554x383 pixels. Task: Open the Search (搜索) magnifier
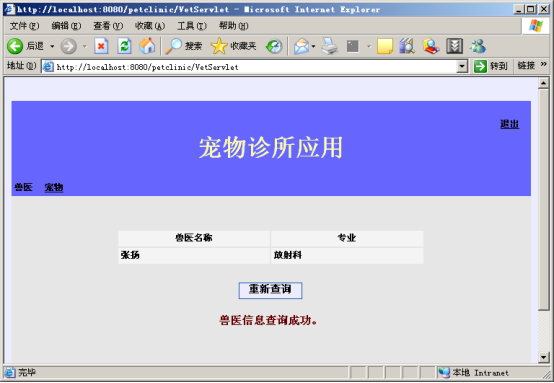pyautogui.click(x=173, y=46)
